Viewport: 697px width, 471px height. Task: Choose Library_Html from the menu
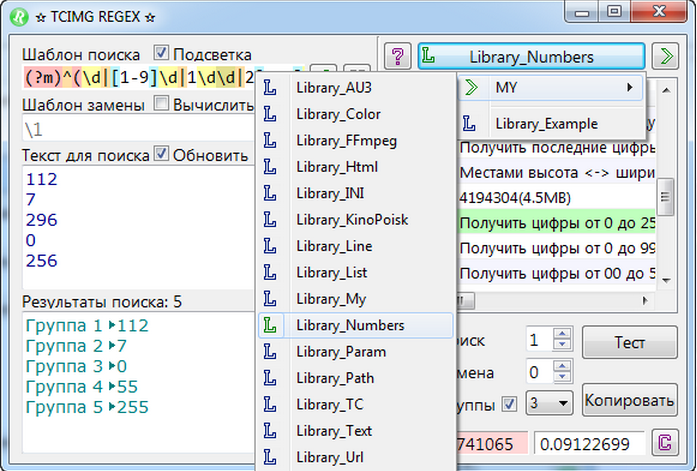[x=356, y=167]
